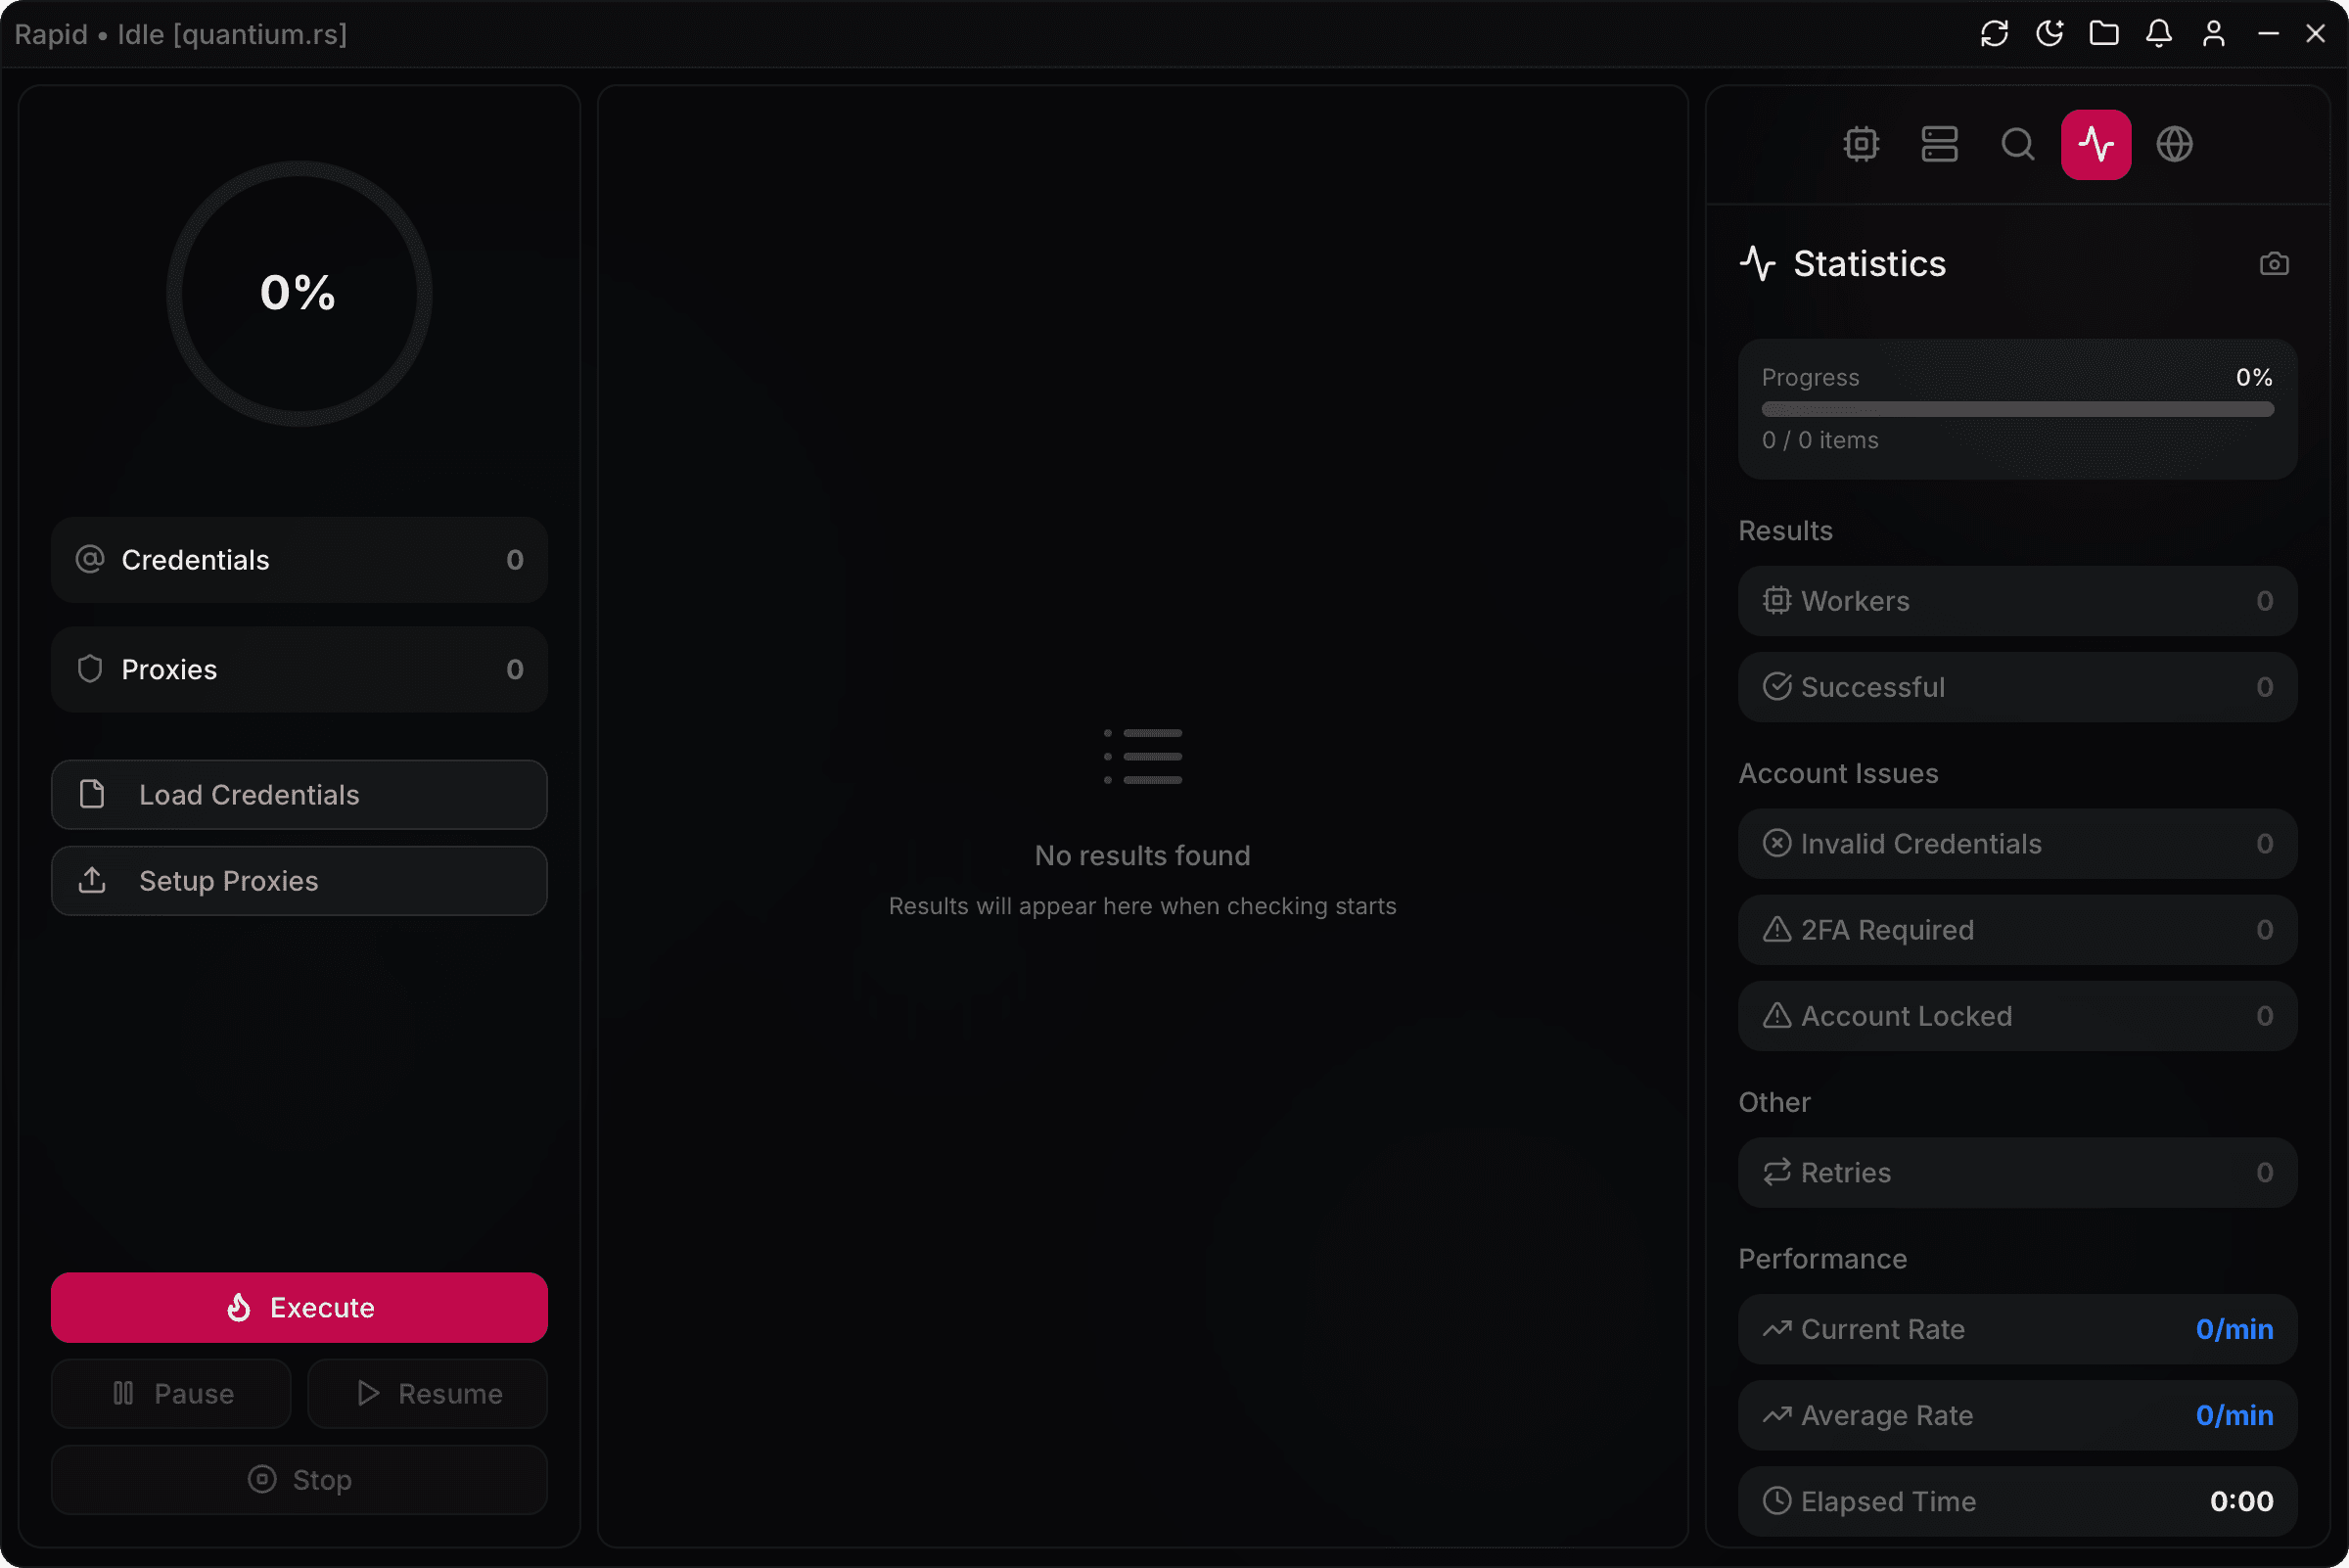Click the Elapsed Time stat row
The height and width of the screenshot is (1568, 2349).
(x=2017, y=1502)
